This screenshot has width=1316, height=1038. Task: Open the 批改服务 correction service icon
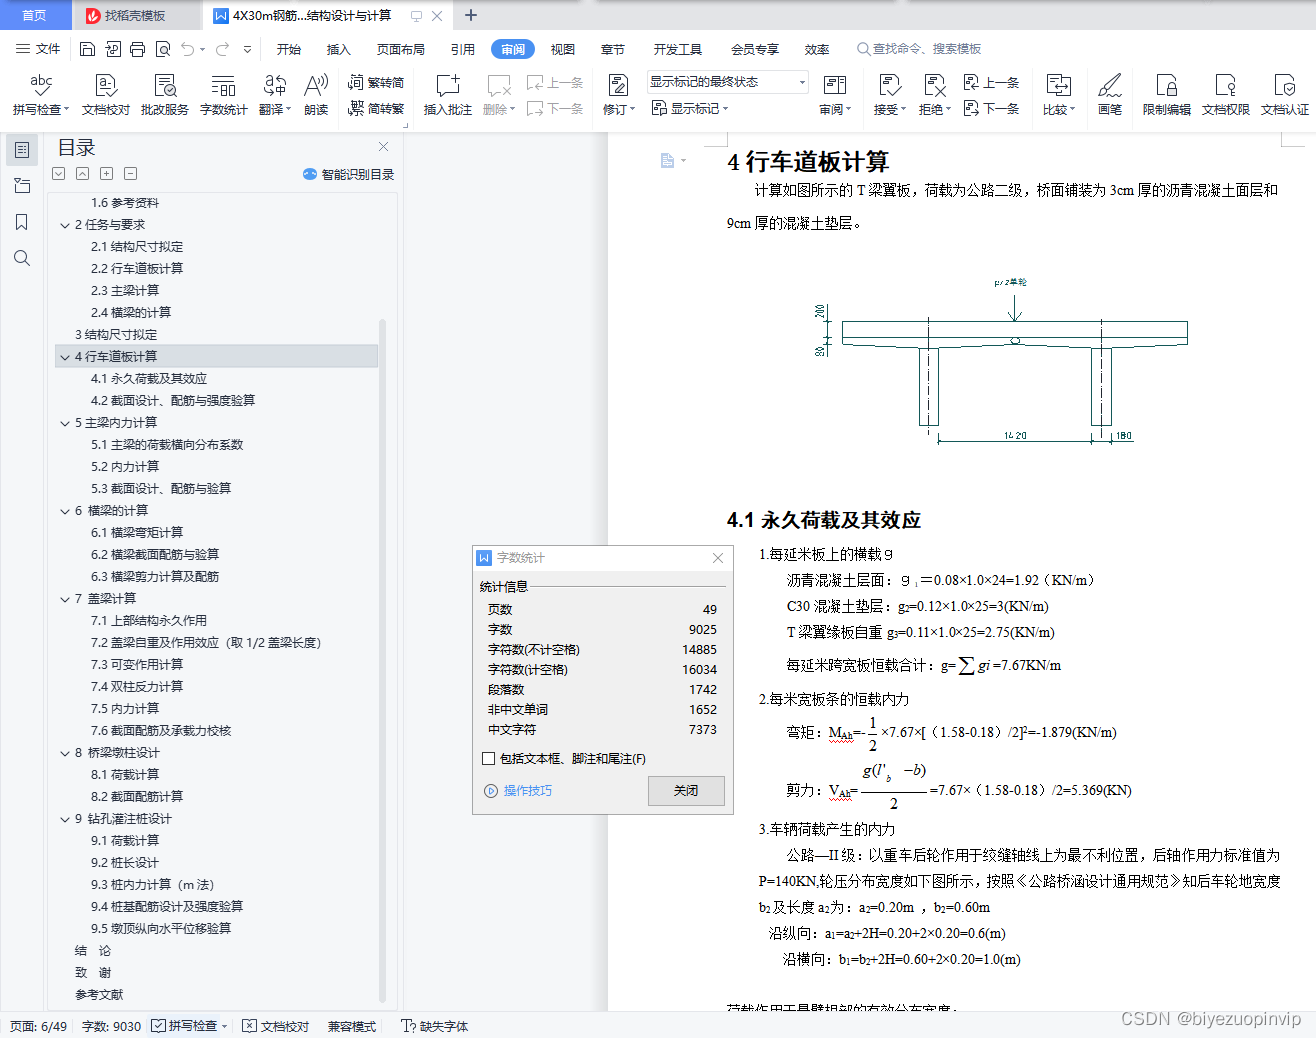point(165,95)
